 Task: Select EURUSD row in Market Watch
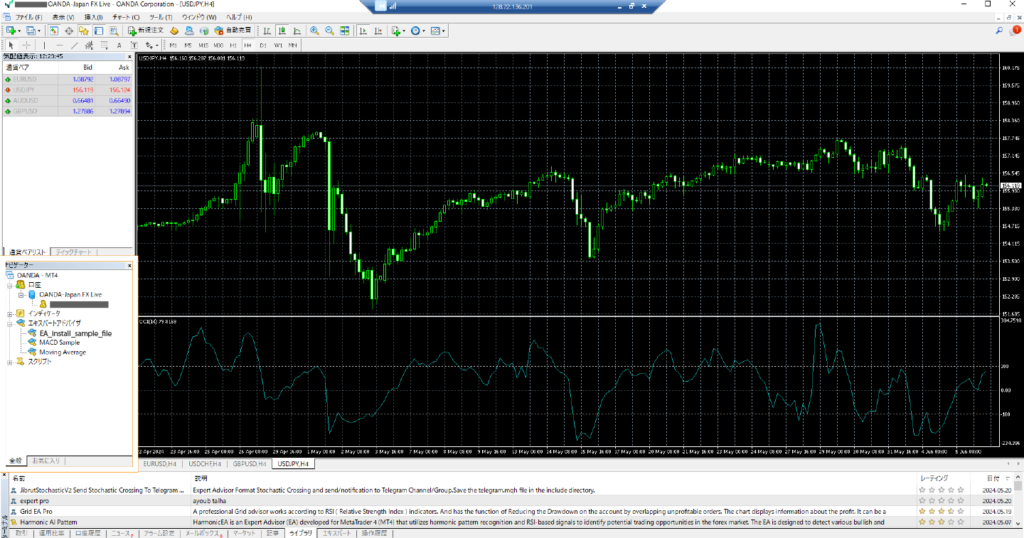(x=67, y=79)
